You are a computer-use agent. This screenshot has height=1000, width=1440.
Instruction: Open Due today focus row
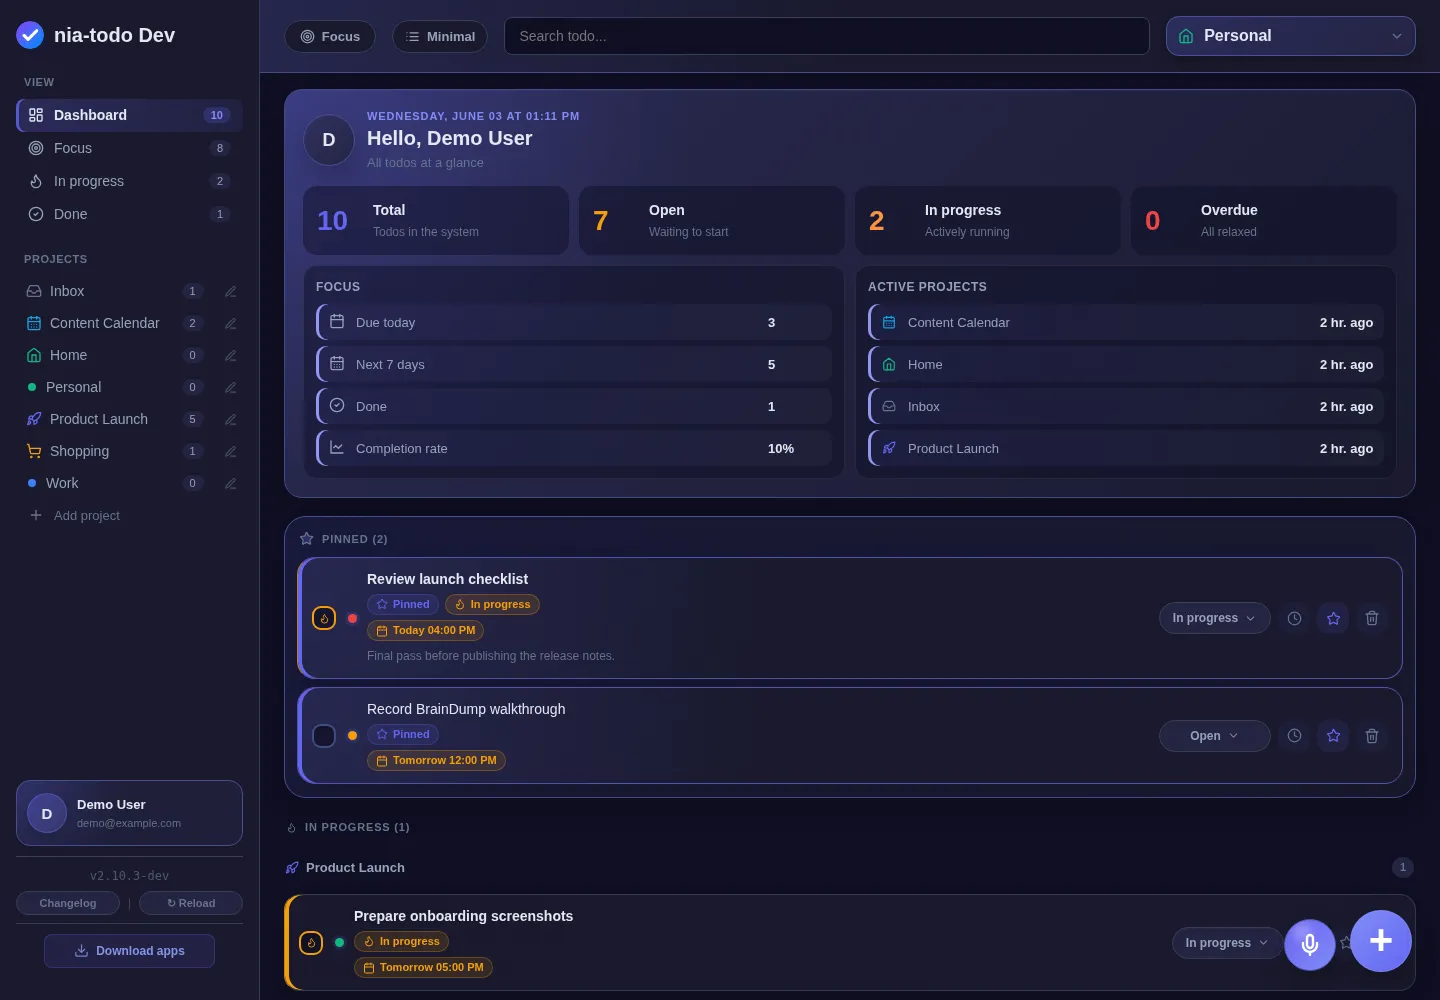(574, 322)
